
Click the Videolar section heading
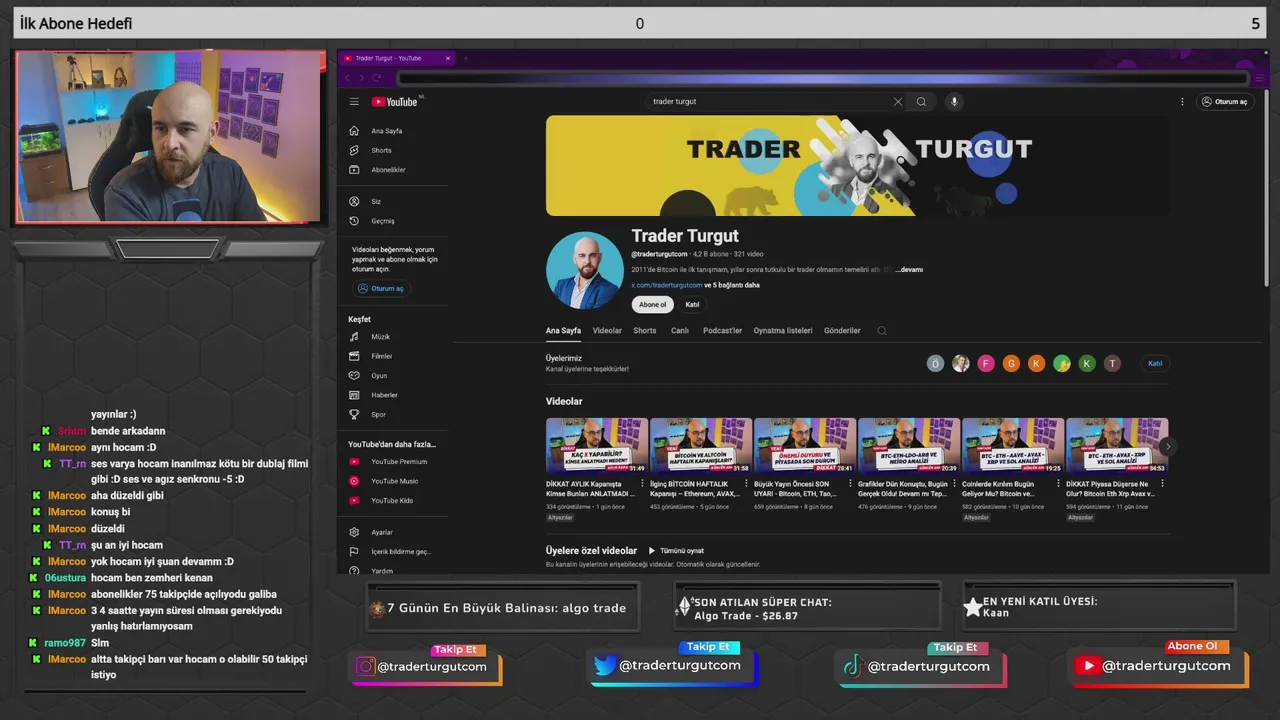pos(564,402)
